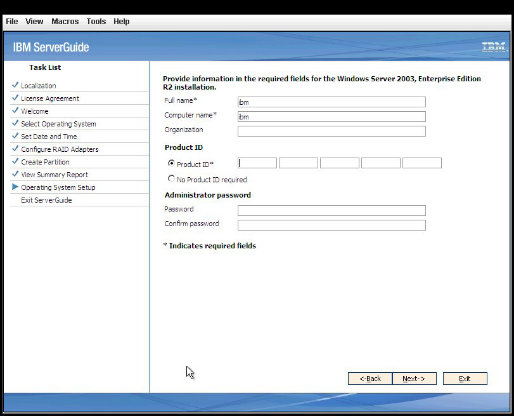
Task: Open the Help menu
Action: 121,21
